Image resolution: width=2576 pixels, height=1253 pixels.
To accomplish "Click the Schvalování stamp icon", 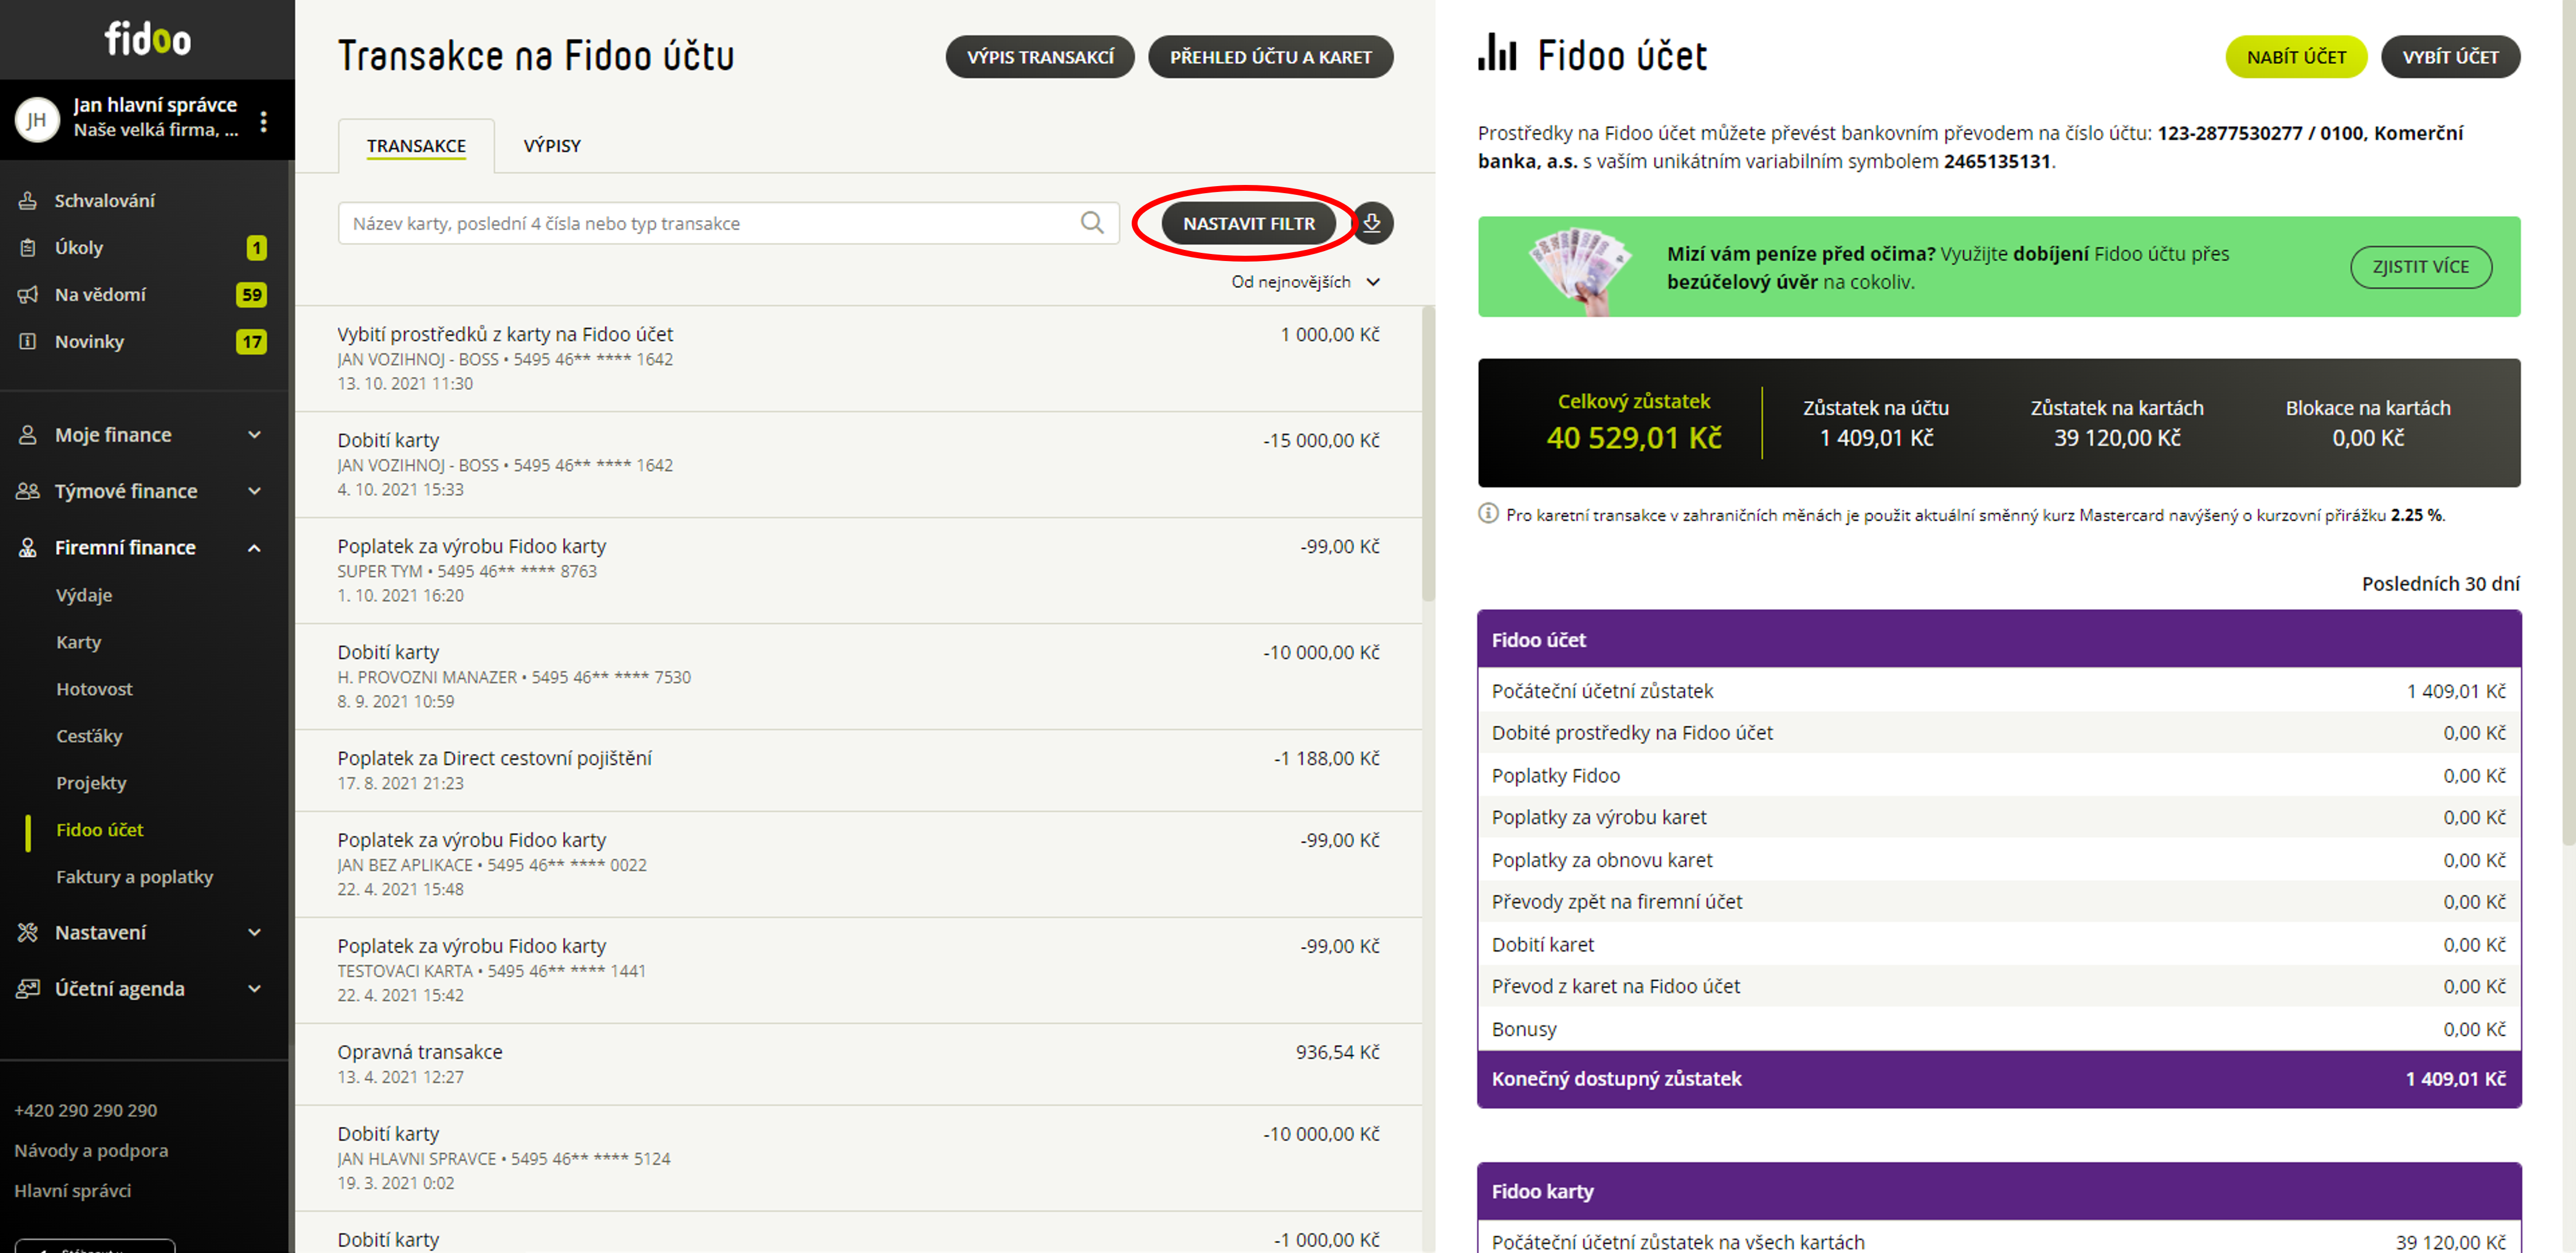I will 28,200.
